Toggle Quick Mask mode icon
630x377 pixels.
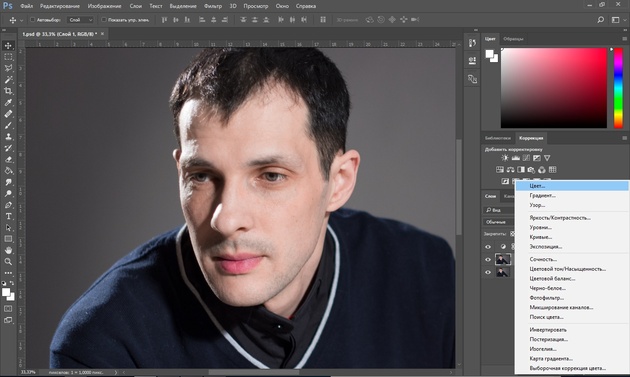8,309
